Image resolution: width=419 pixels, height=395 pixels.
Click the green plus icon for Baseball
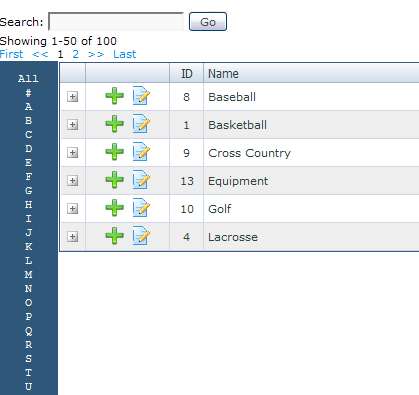pos(114,96)
